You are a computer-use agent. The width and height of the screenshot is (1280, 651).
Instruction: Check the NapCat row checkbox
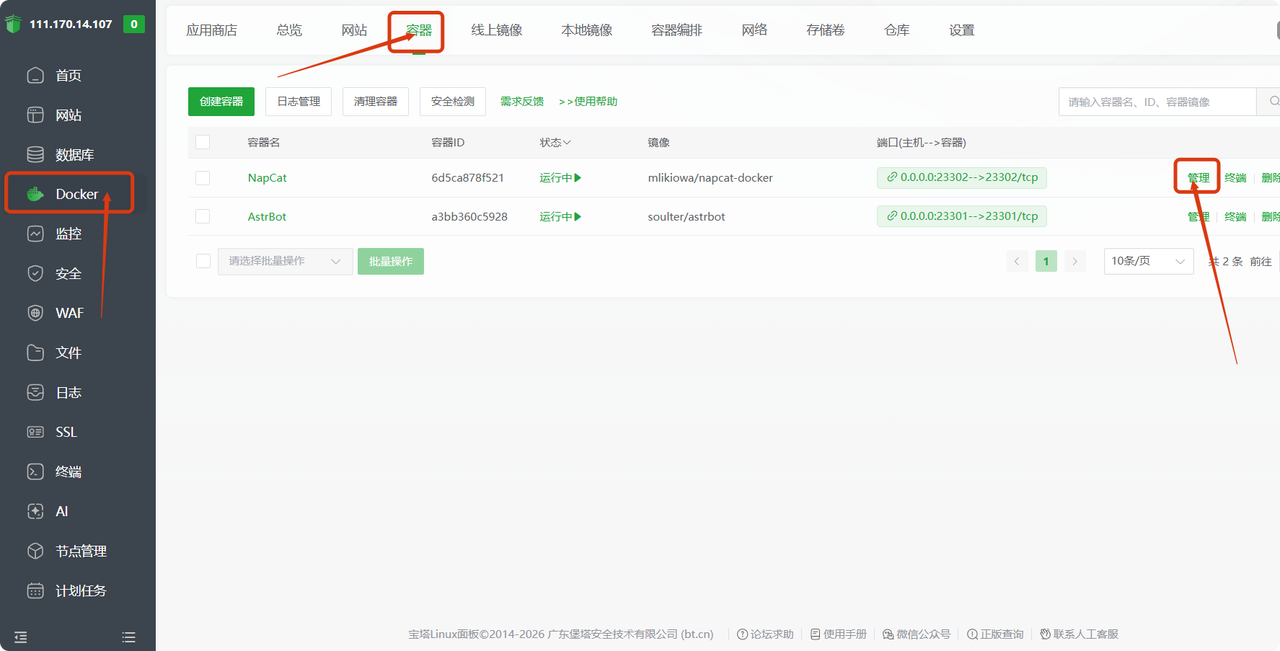203,178
